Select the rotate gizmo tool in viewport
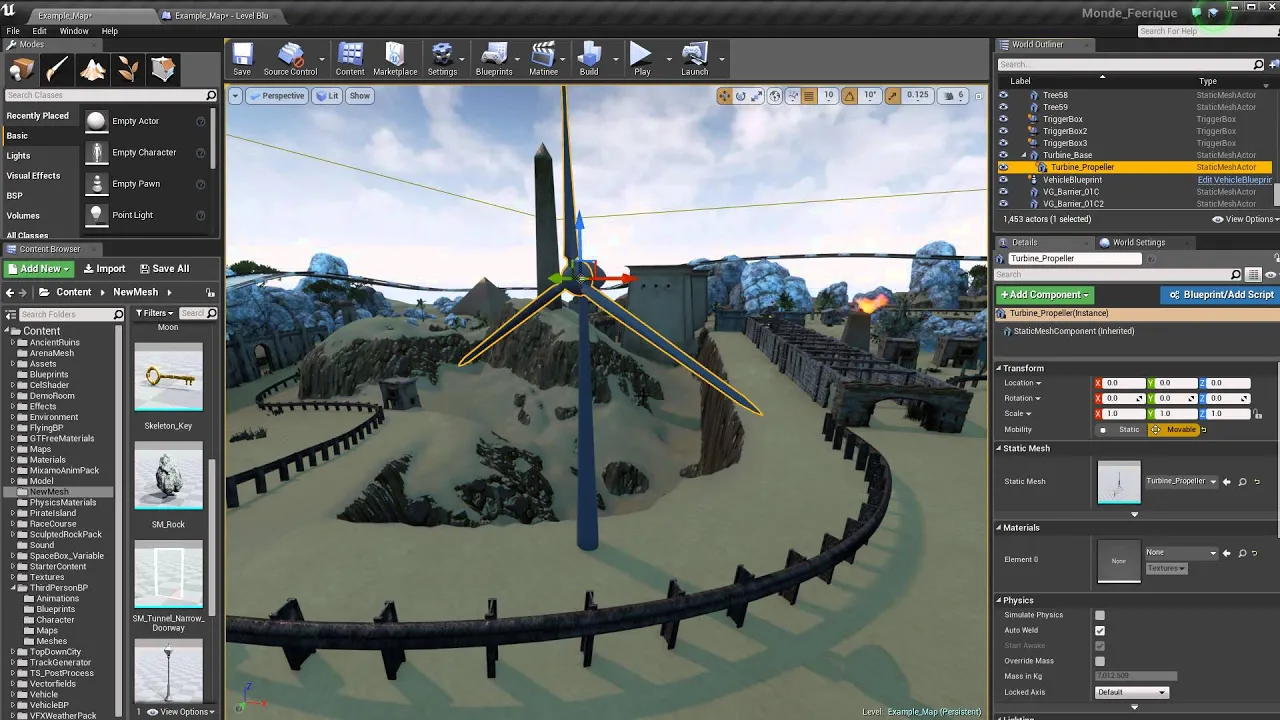The width and height of the screenshot is (1280, 720). 741,96
